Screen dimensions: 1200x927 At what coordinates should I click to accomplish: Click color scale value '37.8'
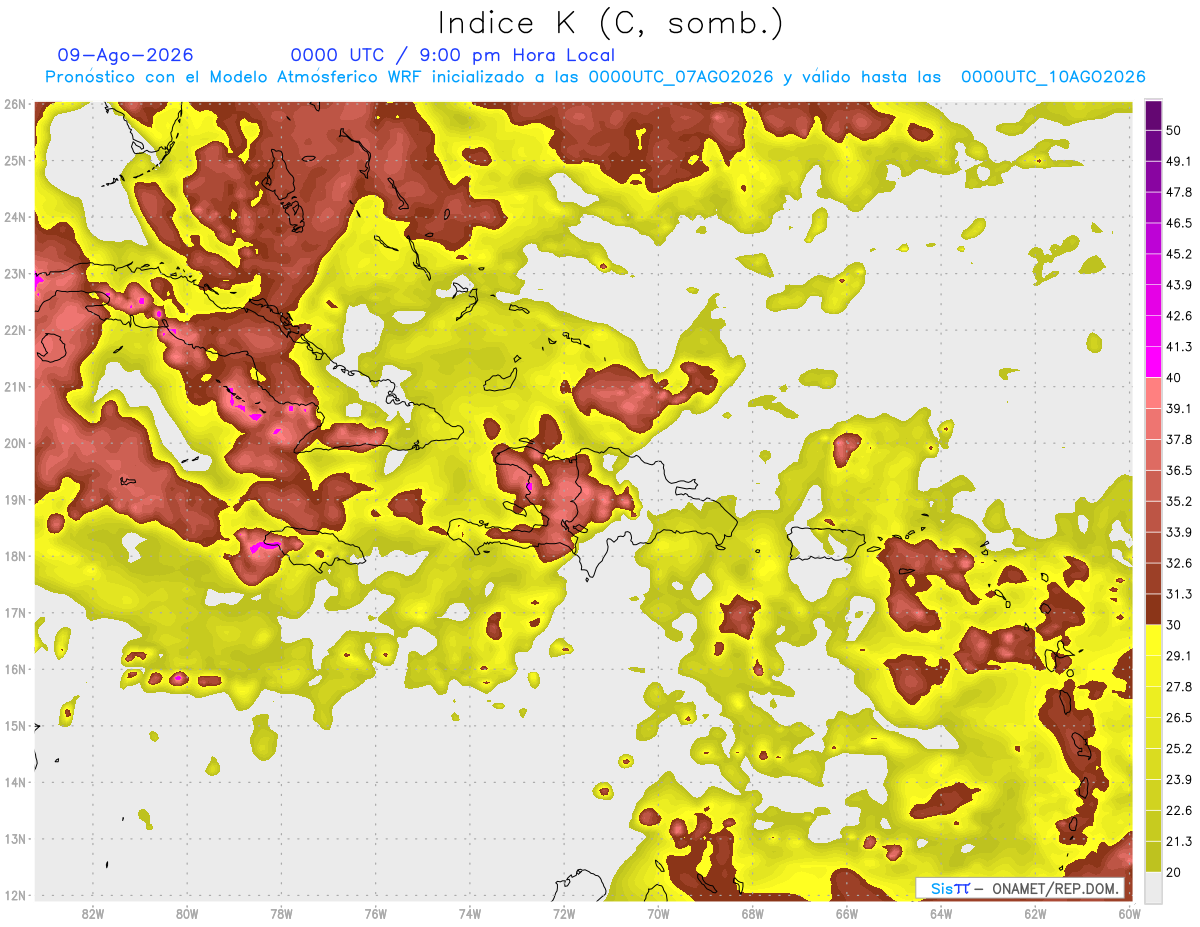click(x=1179, y=440)
